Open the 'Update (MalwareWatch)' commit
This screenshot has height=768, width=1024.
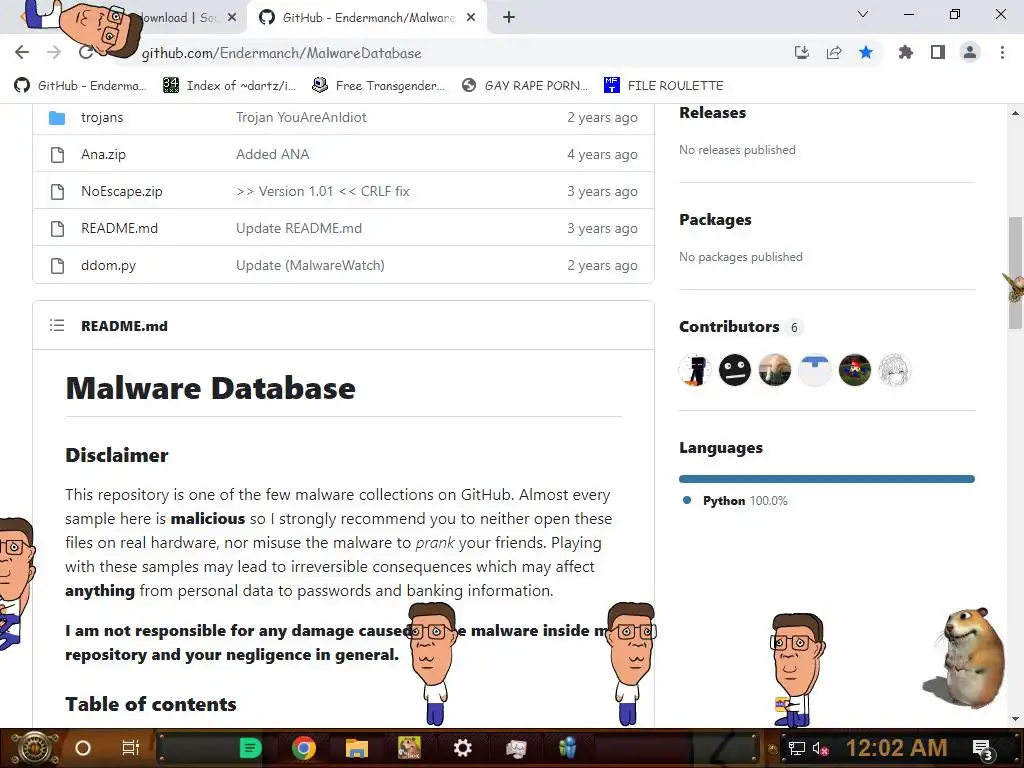click(310, 266)
